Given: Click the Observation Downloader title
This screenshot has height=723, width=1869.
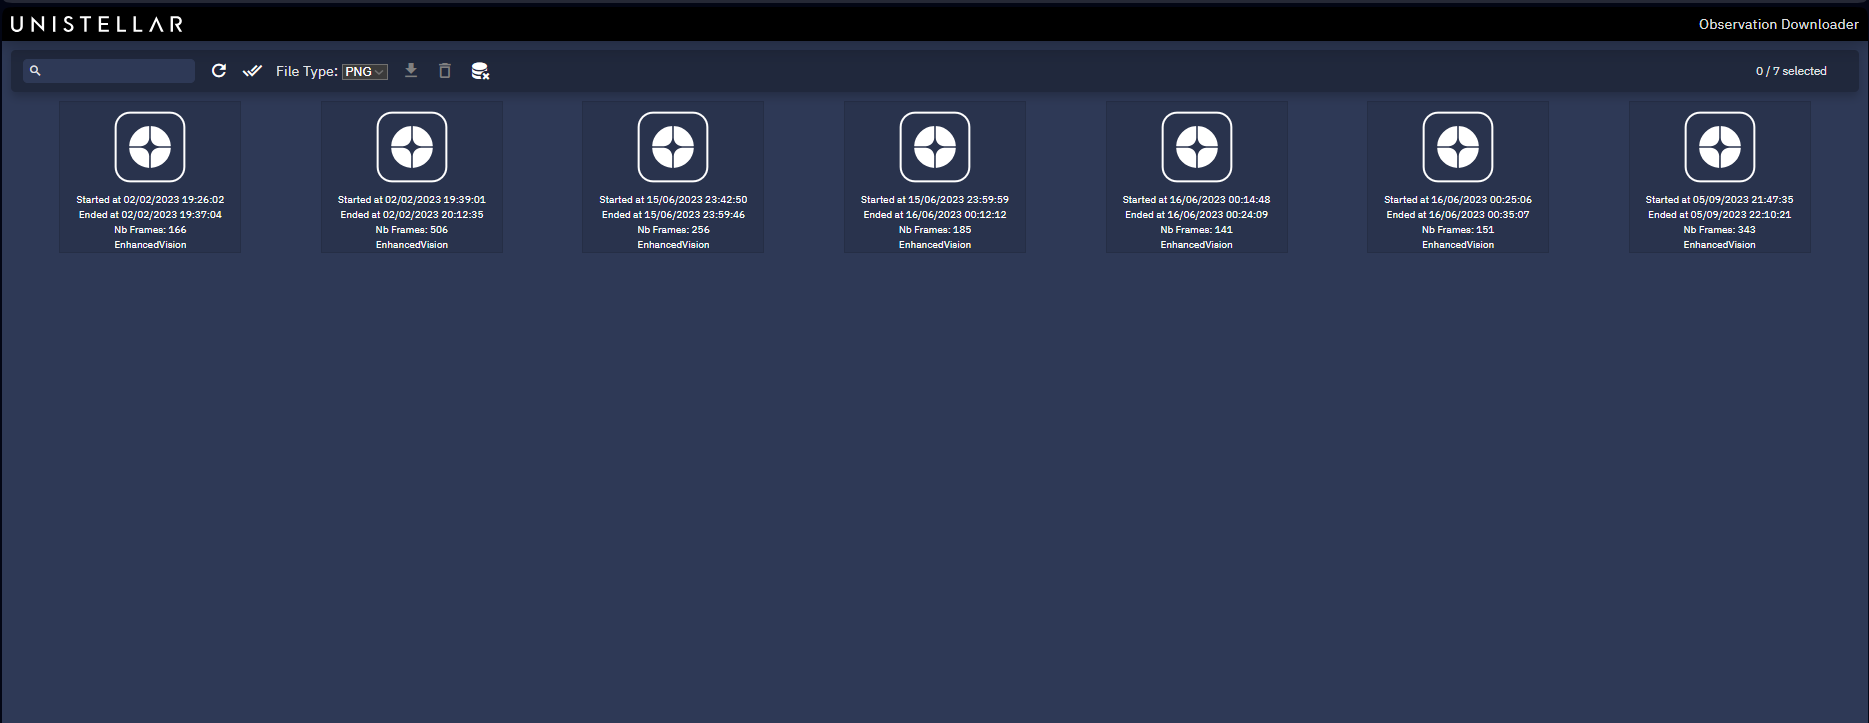Looking at the screenshot, I should click(1778, 24).
